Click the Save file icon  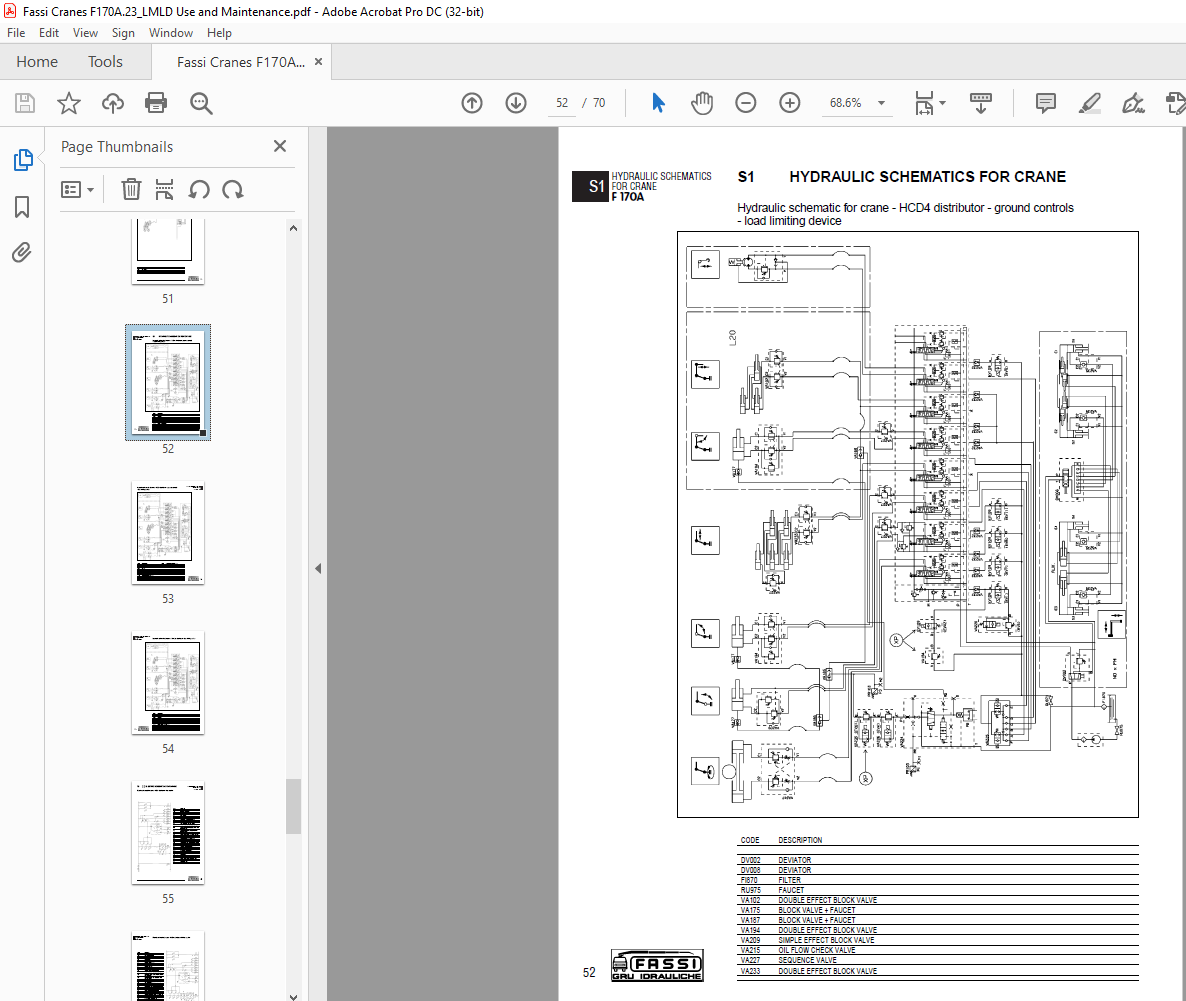25,103
